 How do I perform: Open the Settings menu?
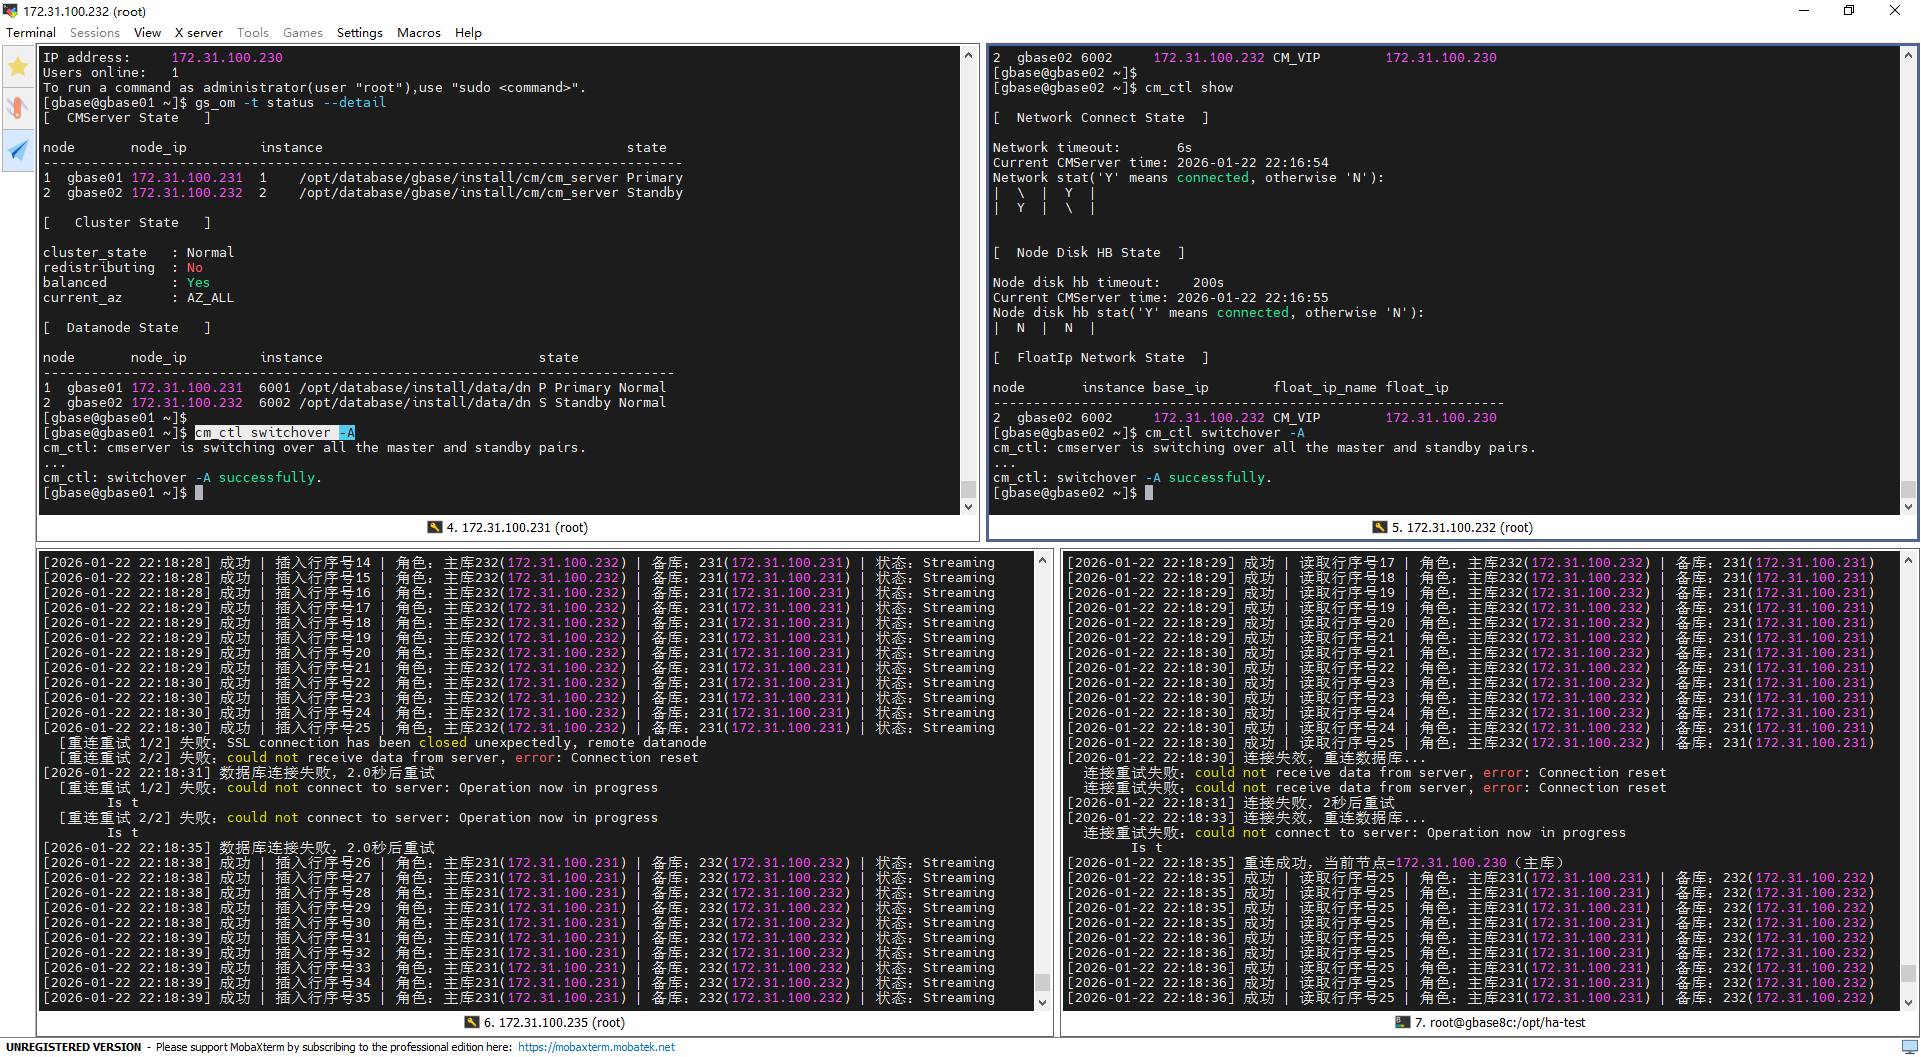coord(359,33)
